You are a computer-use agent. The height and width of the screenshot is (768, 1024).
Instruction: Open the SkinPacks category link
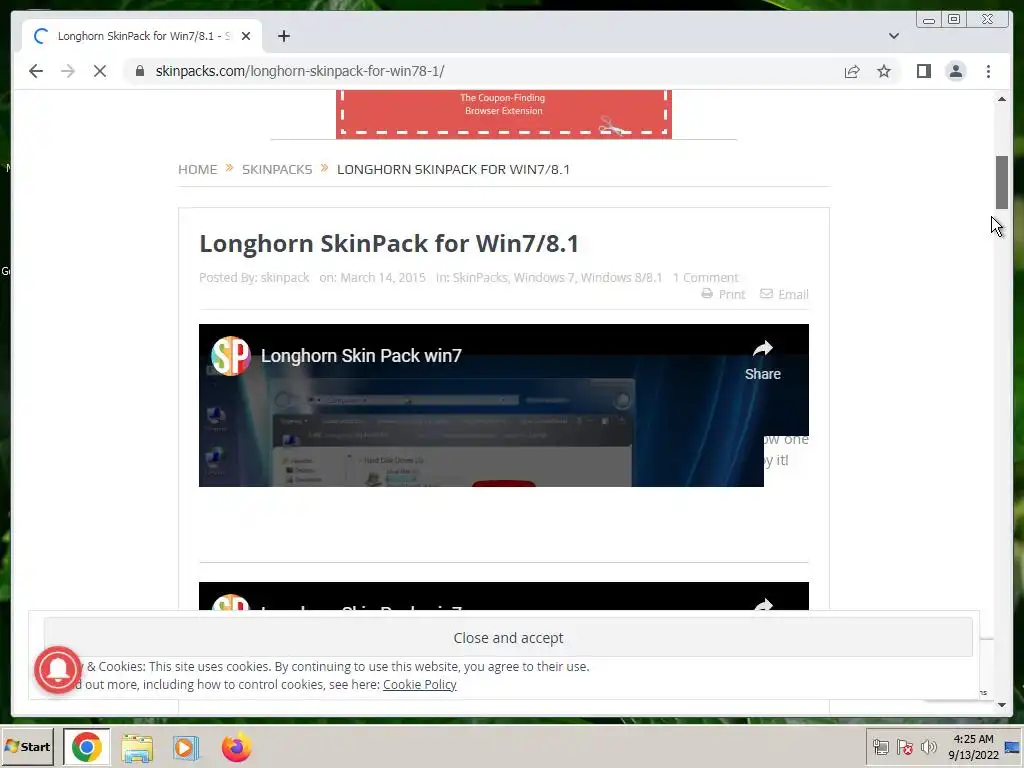pos(479,278)
